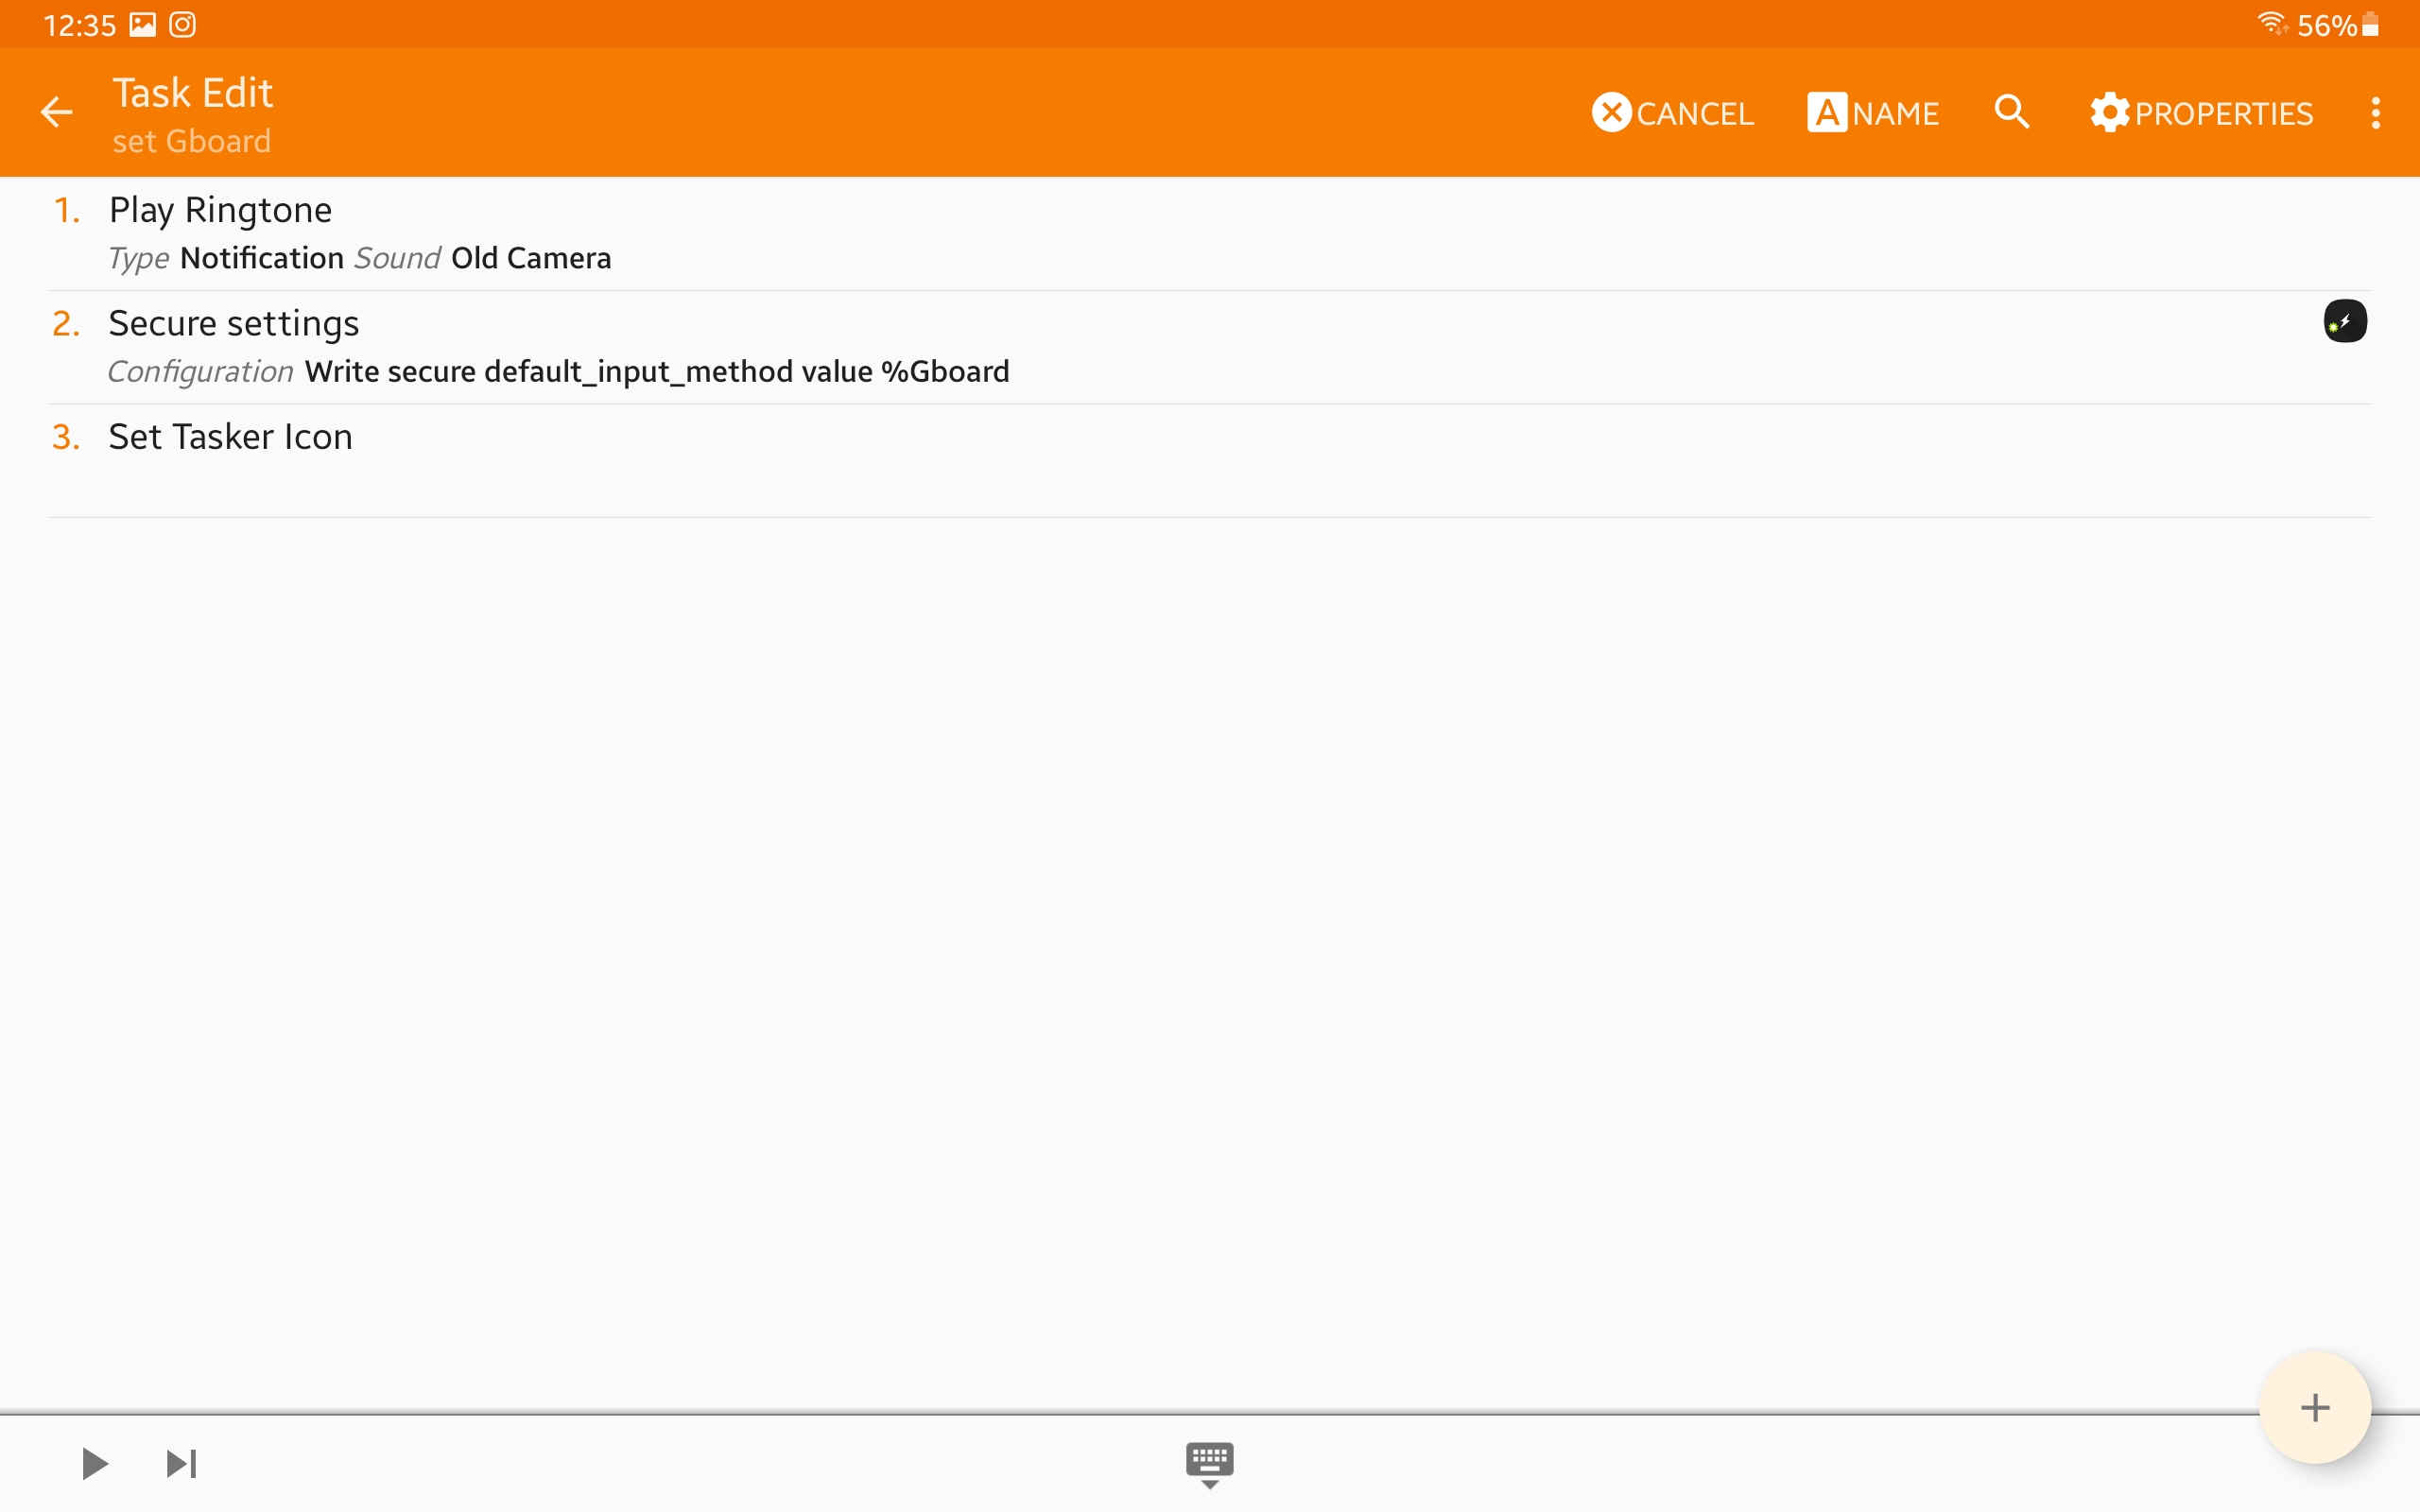
Task: Hide keyboard using bottom keyboard icon
Action: pos(1209,1464)
